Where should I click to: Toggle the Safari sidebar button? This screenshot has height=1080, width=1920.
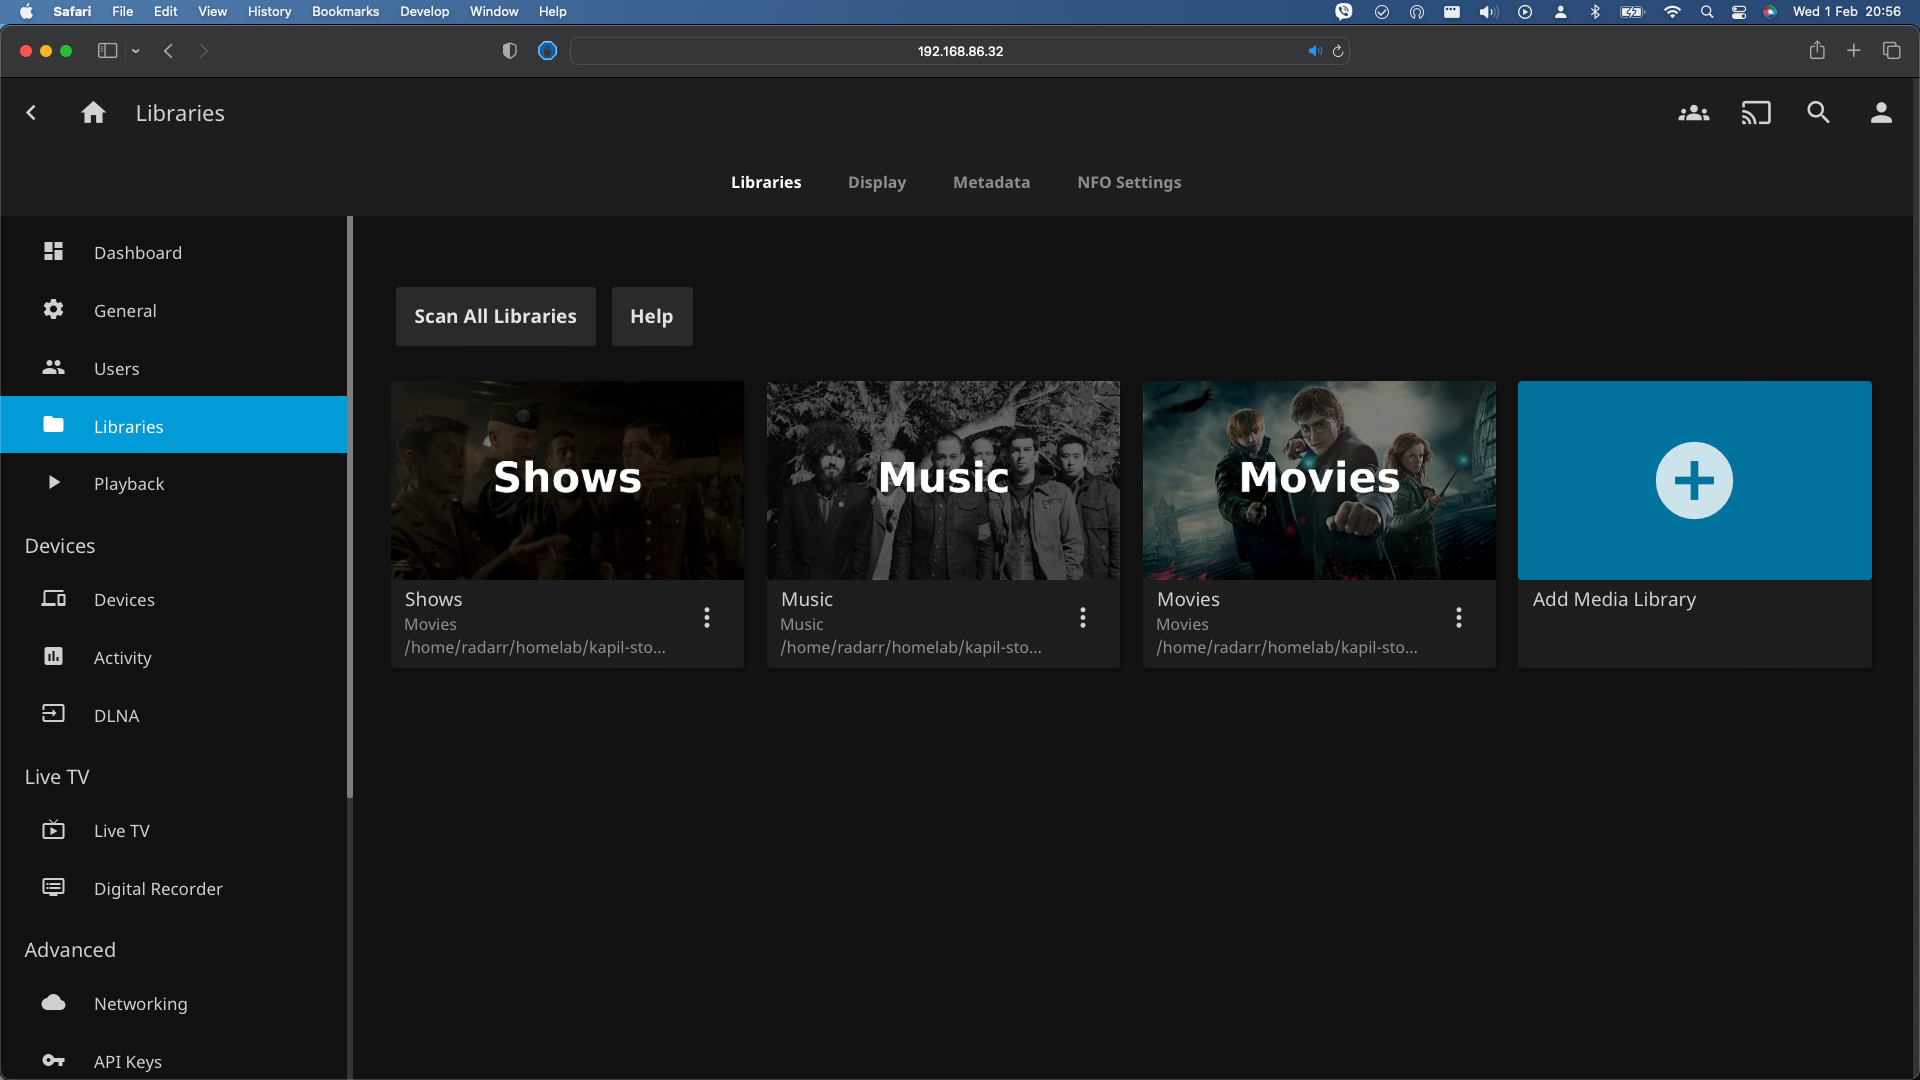(x=107, y=51)
